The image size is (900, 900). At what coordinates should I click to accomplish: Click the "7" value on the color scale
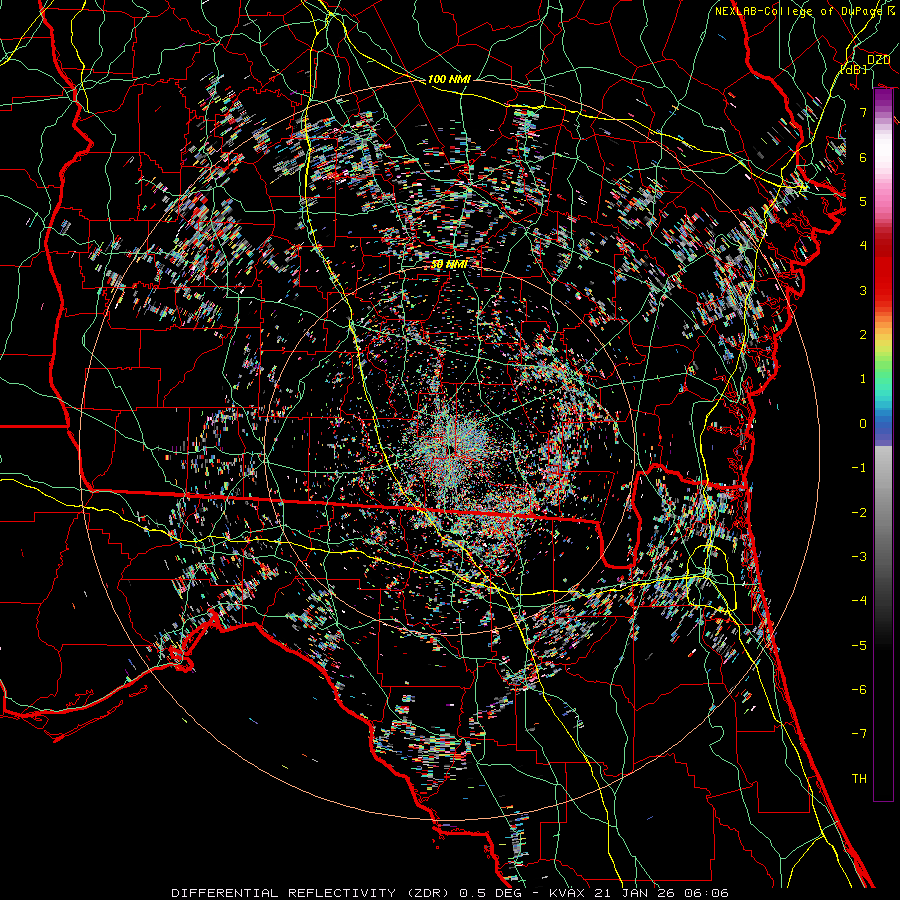[x=863, y=112]
